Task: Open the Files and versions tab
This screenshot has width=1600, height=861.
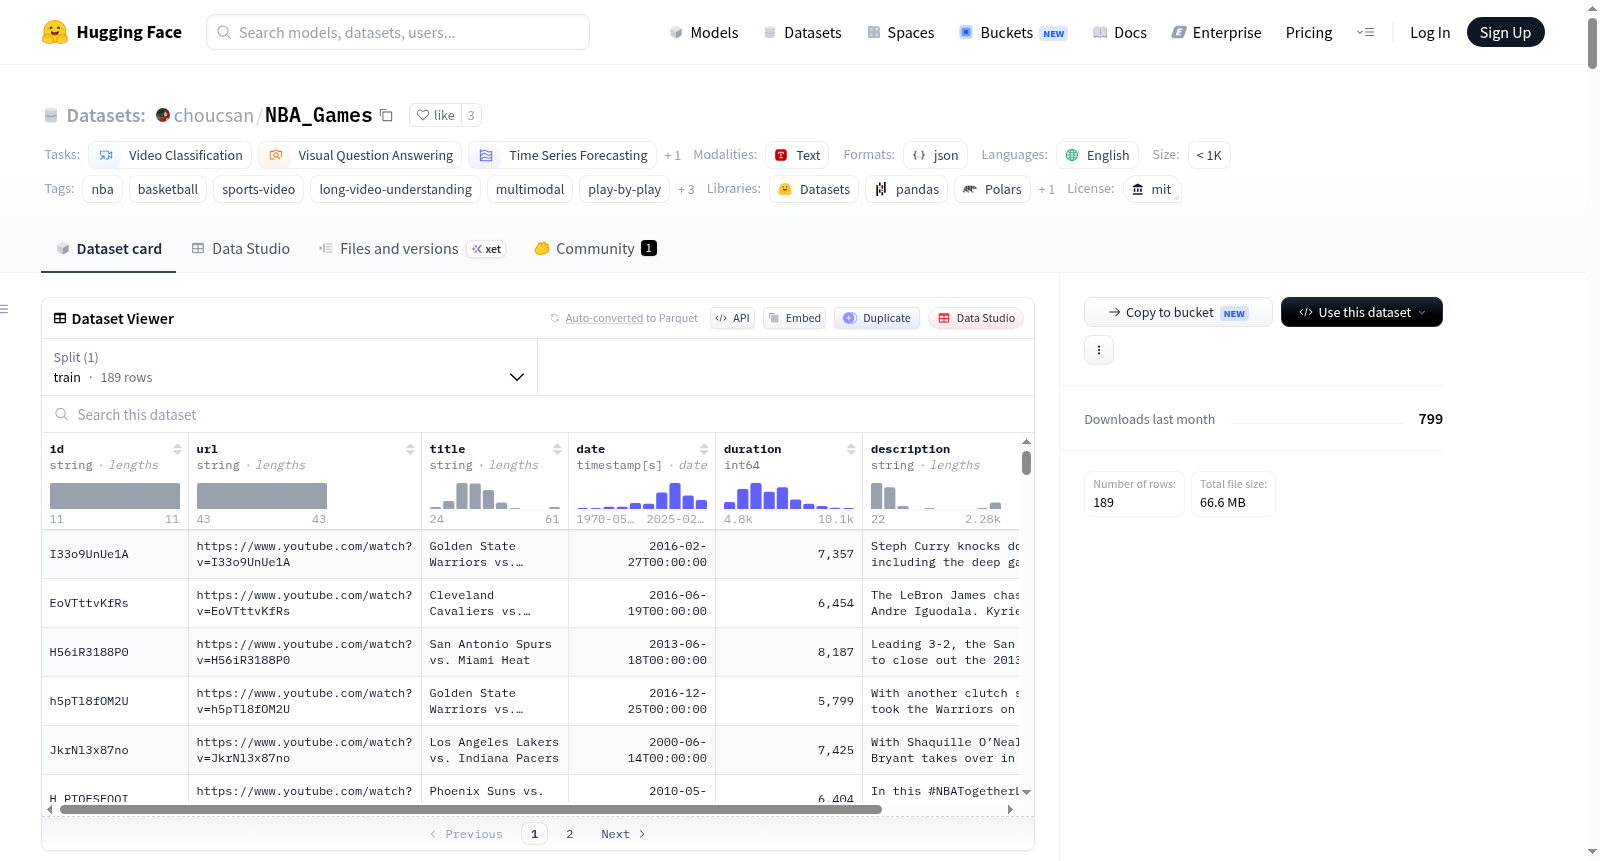Action: 412,249
